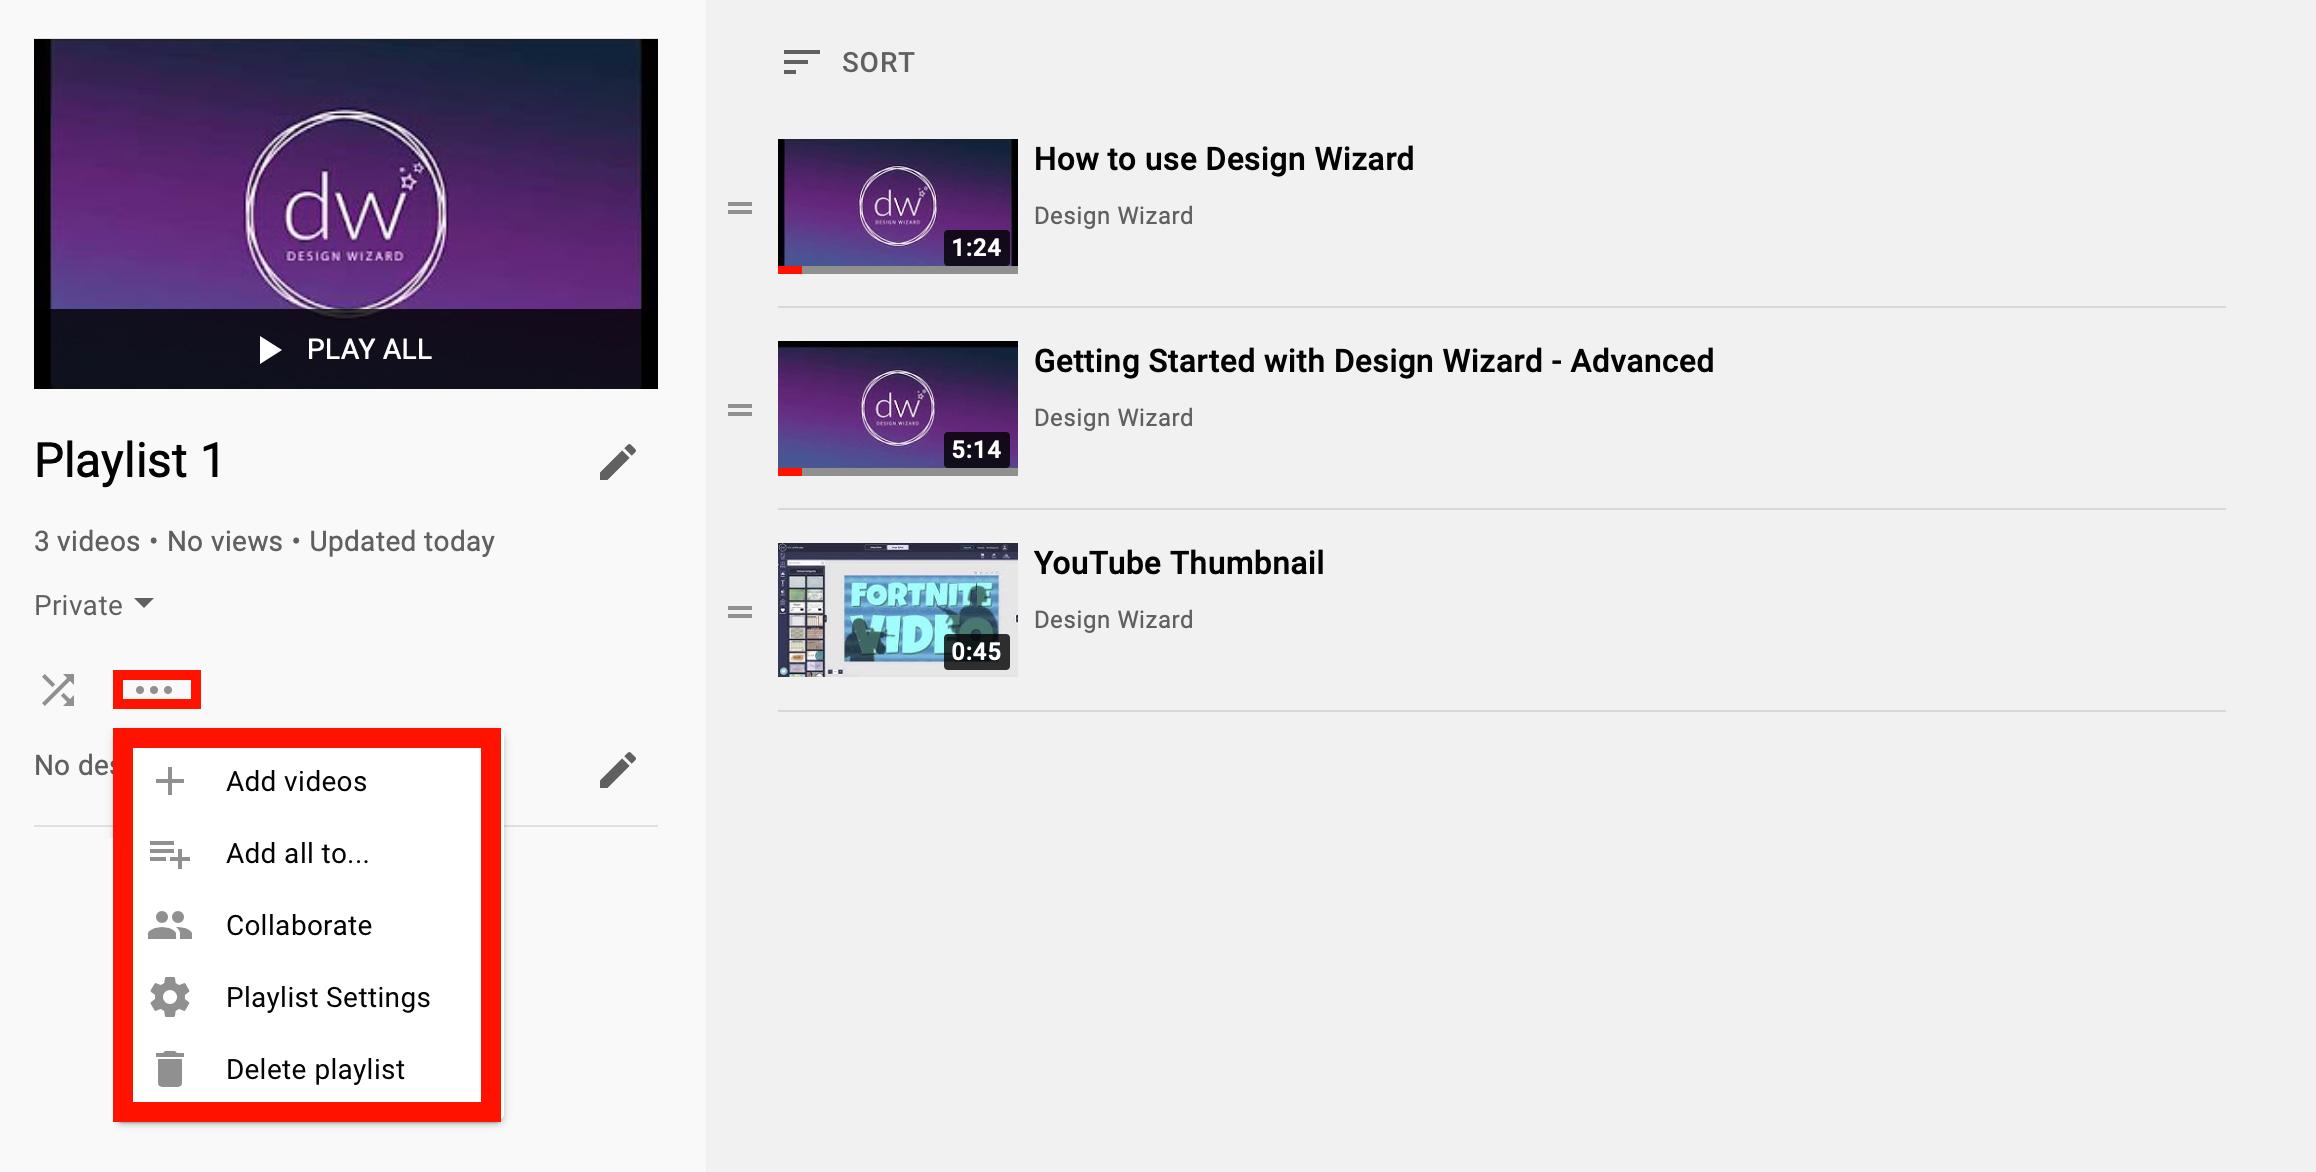
Task: Open How to use Design Wizard thumbnail
Action: pos(898,203)
